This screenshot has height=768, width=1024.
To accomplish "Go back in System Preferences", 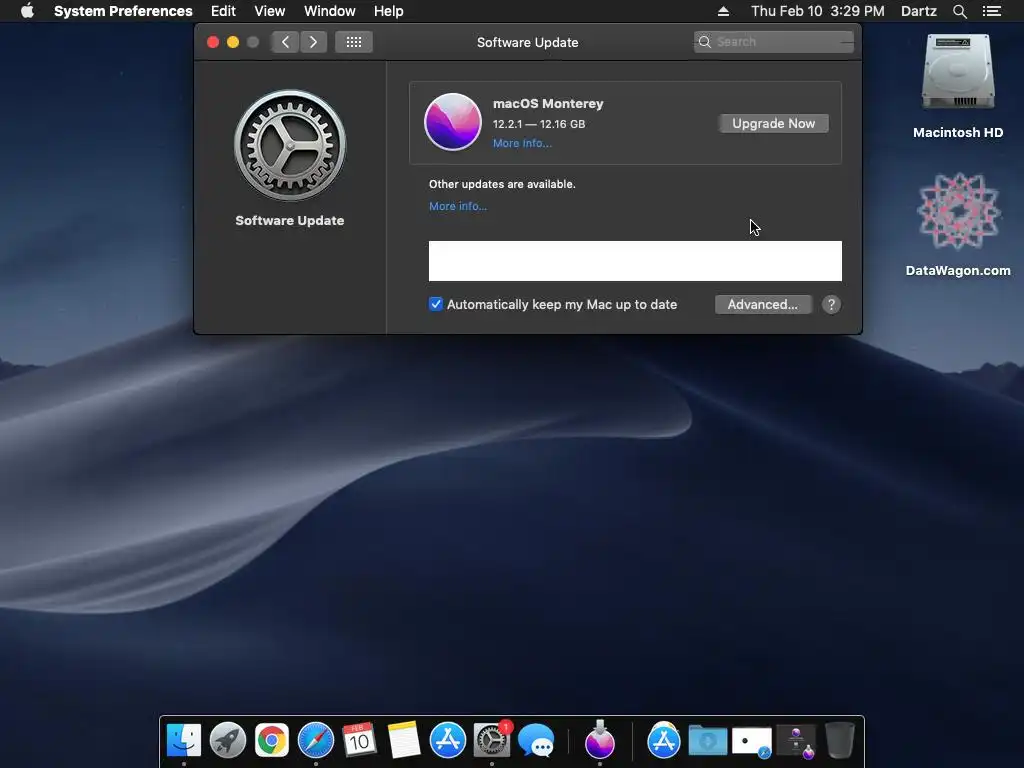I will tap(285, 42).
